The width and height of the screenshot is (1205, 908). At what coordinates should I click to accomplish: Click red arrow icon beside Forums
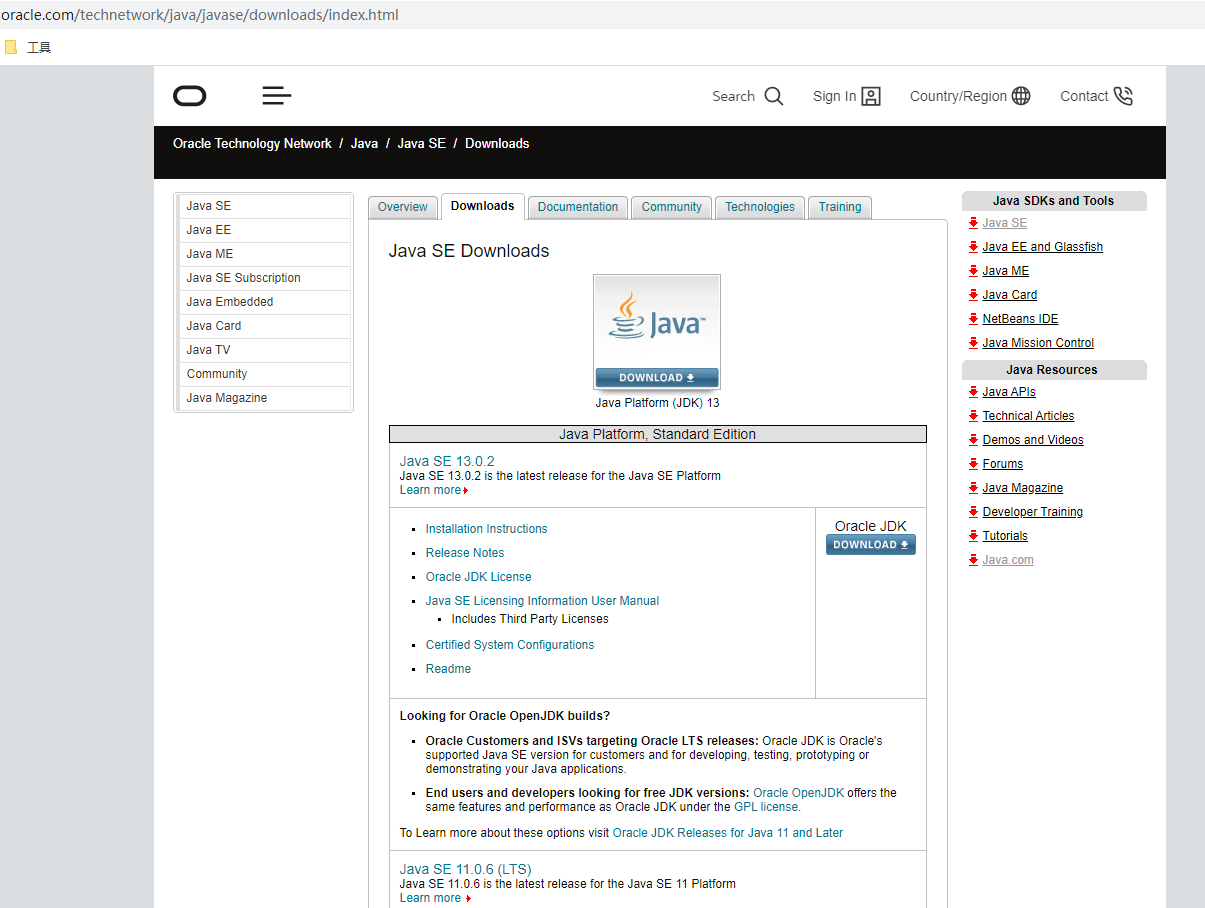pyautogui.click(x=973, y=464)
